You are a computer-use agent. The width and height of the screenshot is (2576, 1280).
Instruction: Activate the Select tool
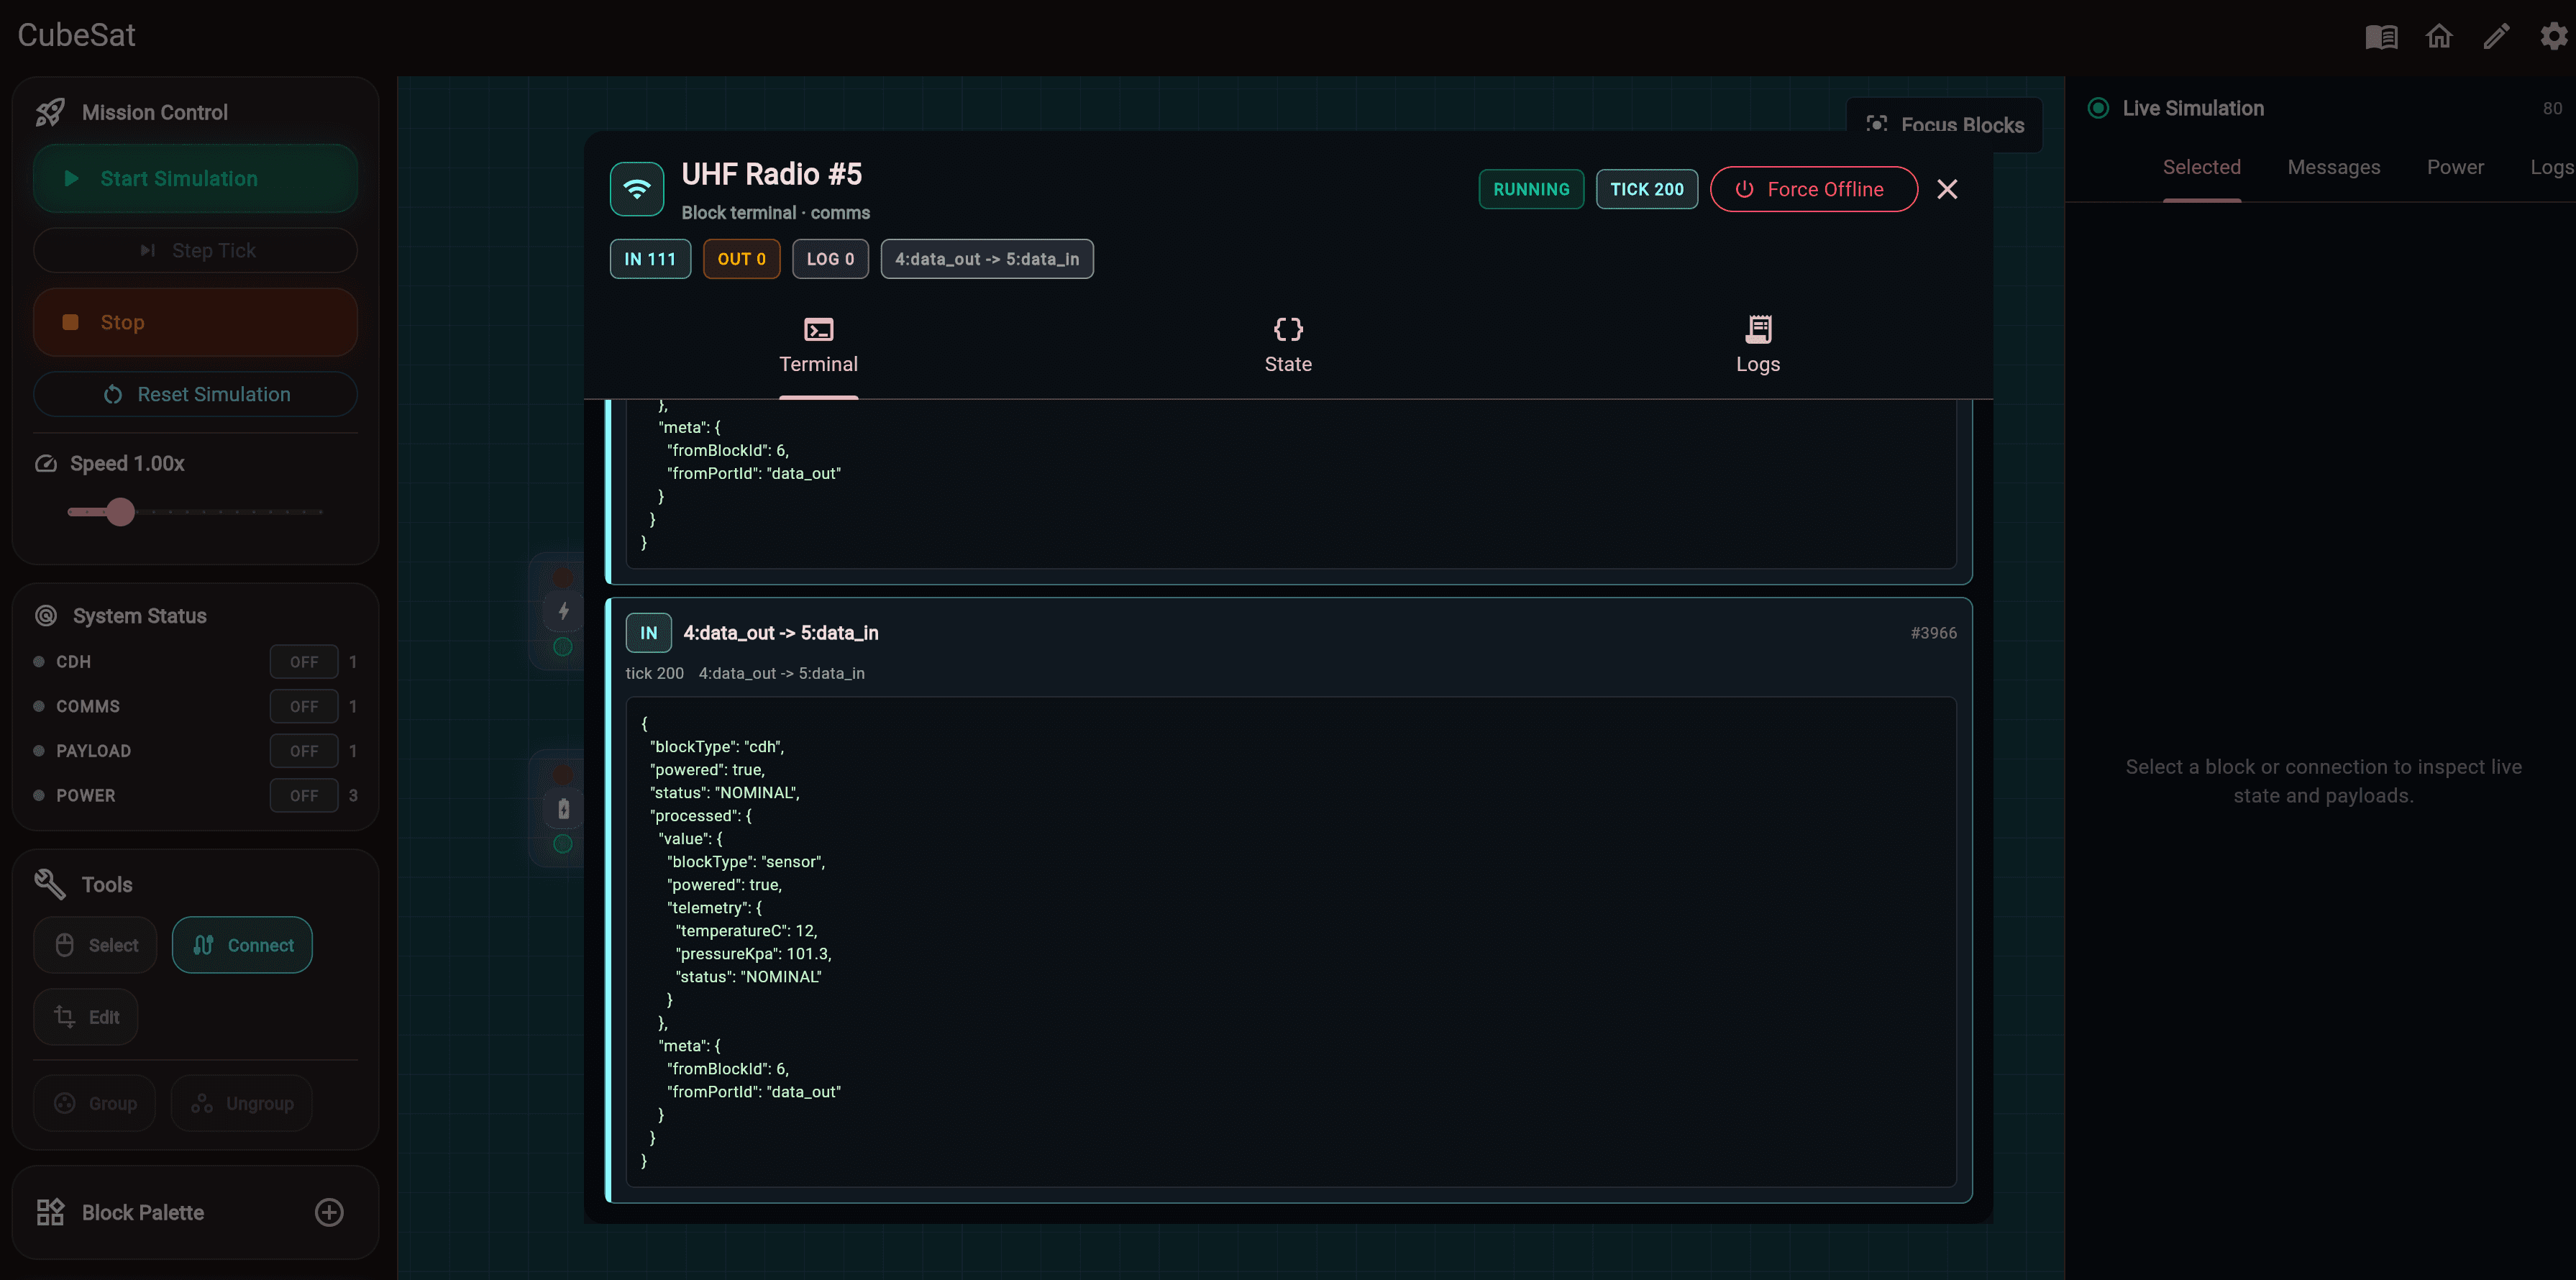click(x=95, y=945)
